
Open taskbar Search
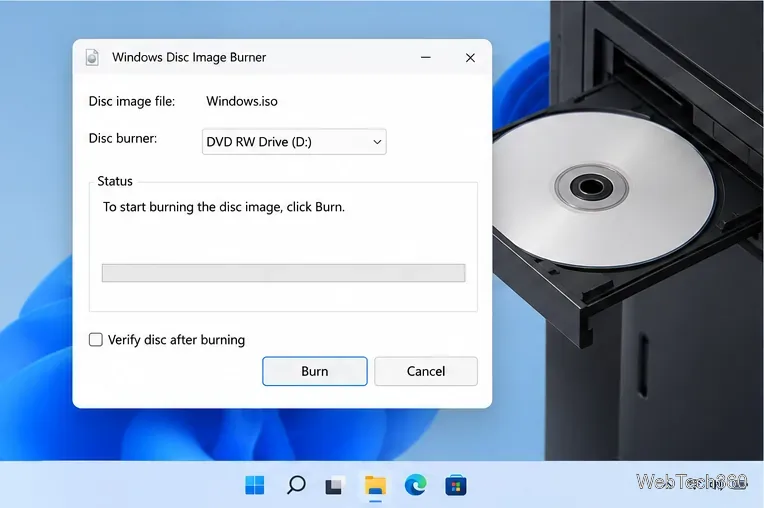[x=296, y=485]
